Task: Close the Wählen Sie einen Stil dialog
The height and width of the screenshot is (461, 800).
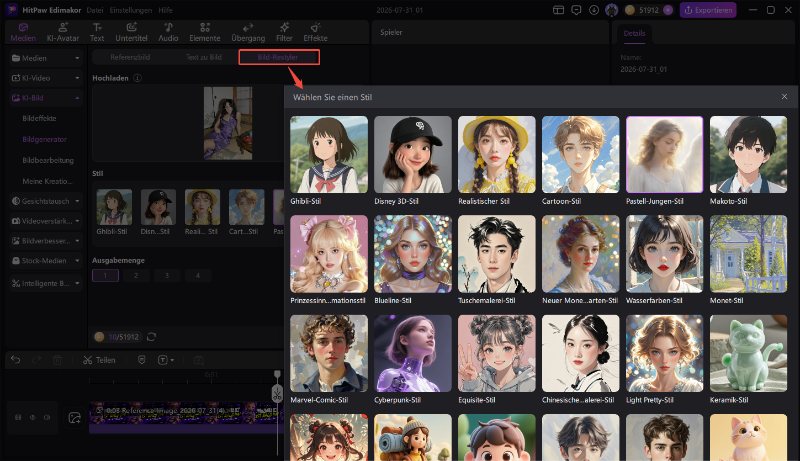Action: point(784,96)
